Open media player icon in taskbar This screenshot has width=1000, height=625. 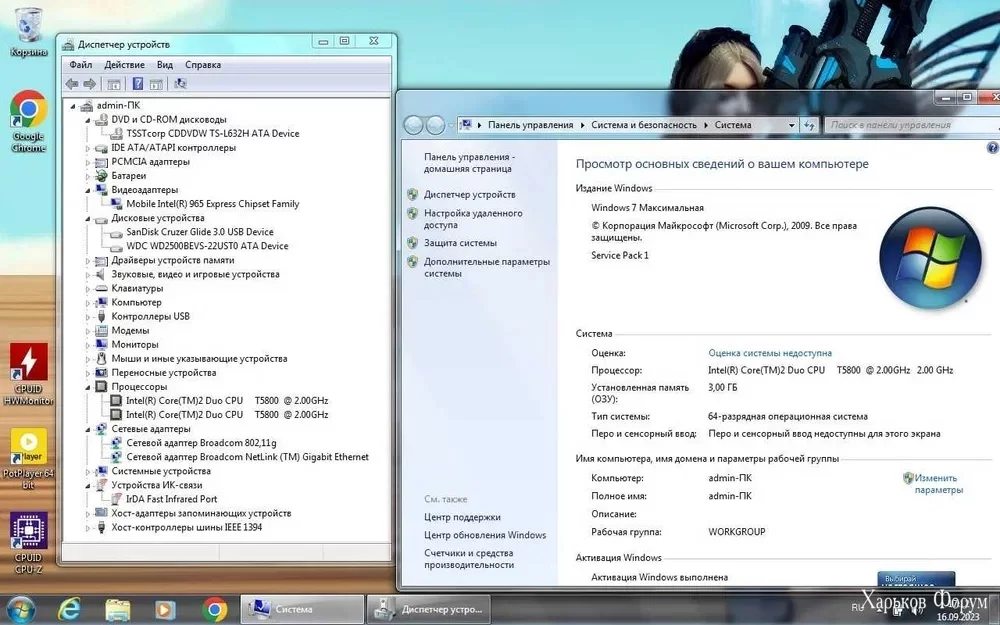tap(165, 610)
